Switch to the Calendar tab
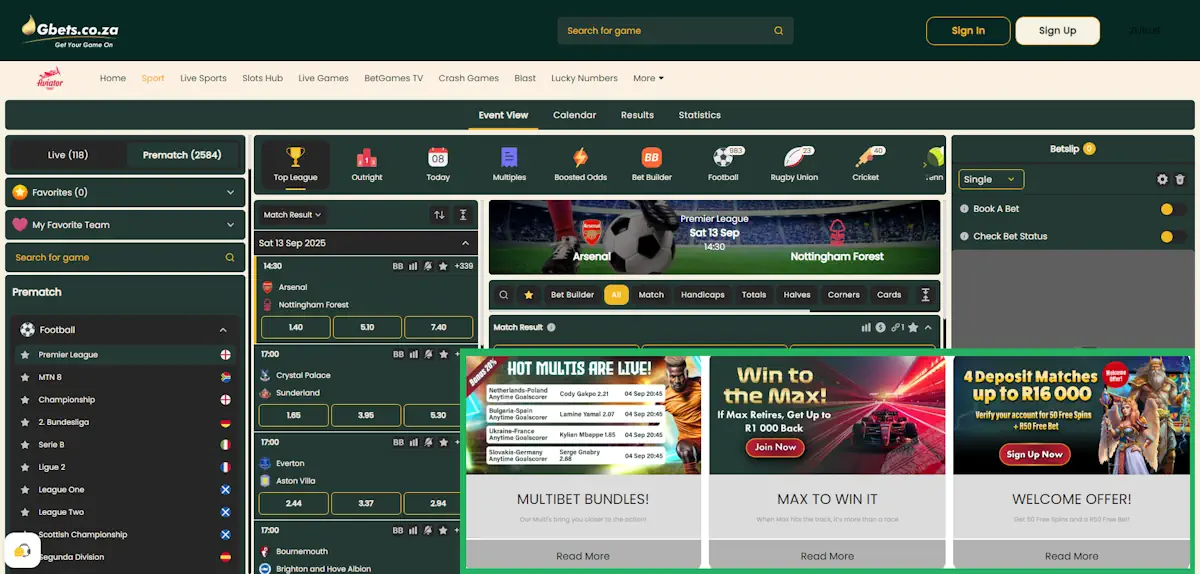The height and width of the screenshot is (574, 1200). [574, 115]
